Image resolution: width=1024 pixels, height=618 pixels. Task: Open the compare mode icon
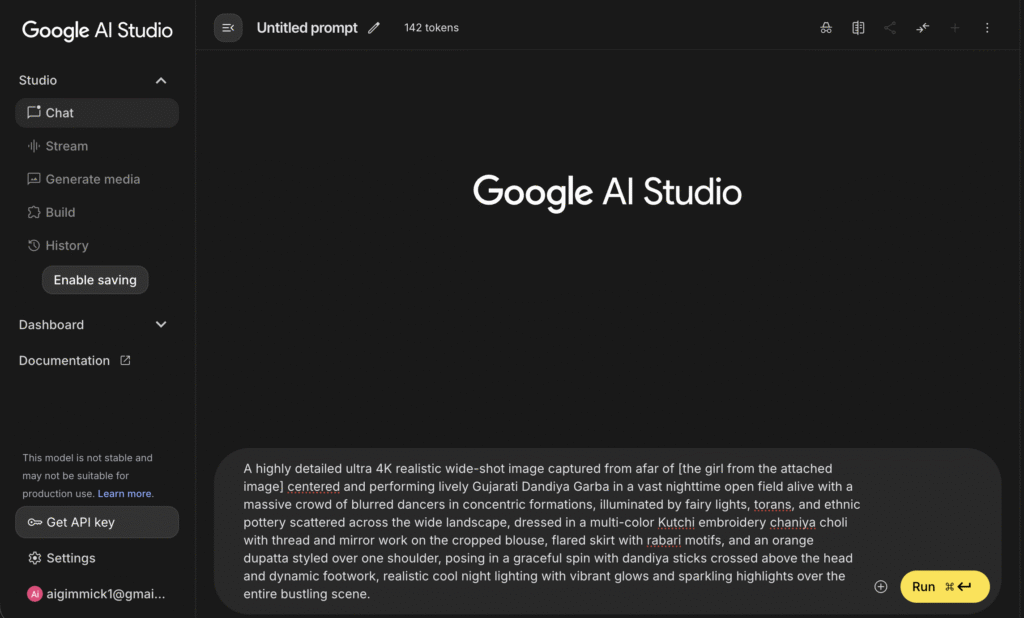(858, 28)
